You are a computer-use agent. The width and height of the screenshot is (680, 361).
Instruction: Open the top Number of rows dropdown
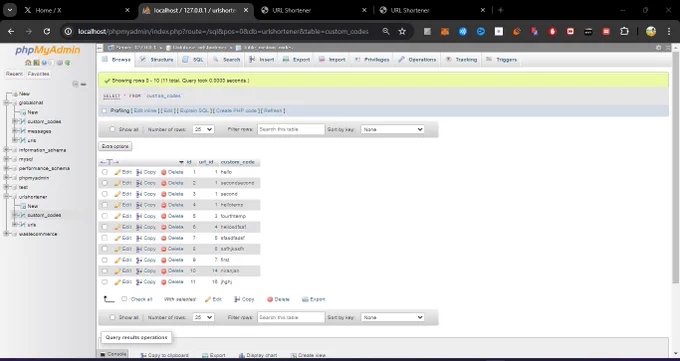pos(203,129)
